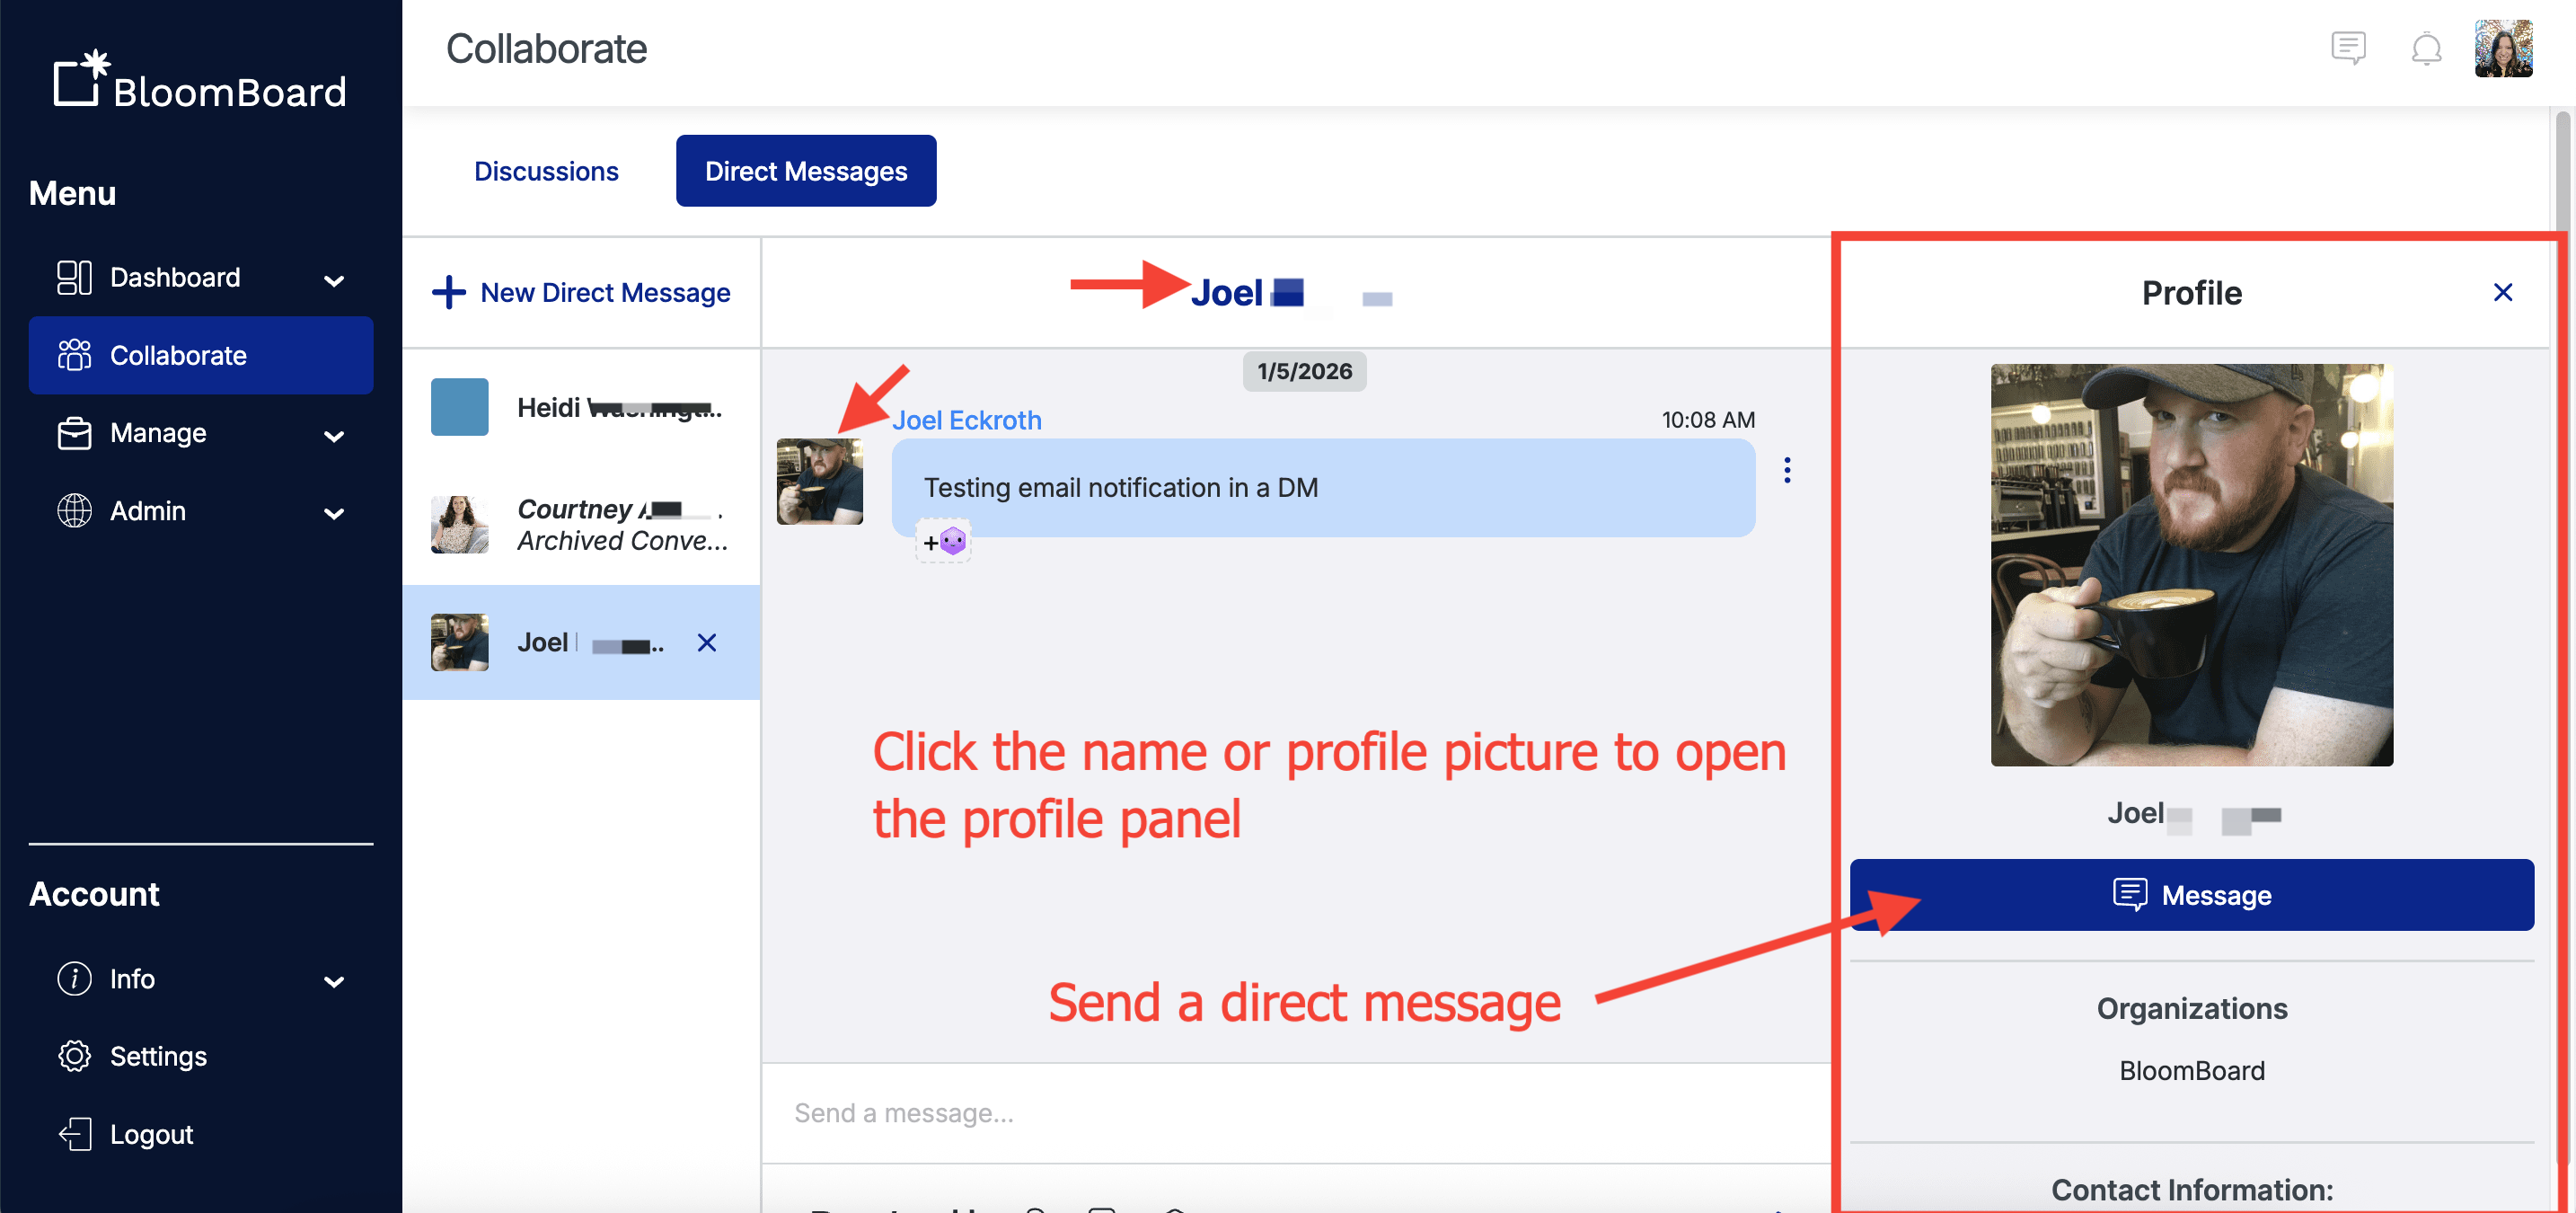Viewport: 2576px width, 1213px height.
Task: Click the BloomBoard logo
Action: [200, 80]
